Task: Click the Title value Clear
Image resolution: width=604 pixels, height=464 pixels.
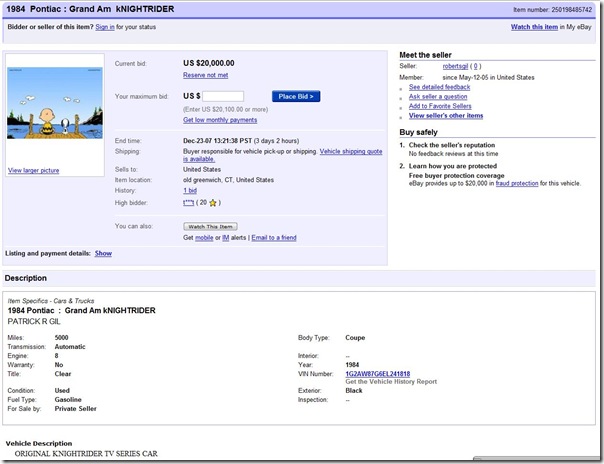Action: click(x=63, y=374)
